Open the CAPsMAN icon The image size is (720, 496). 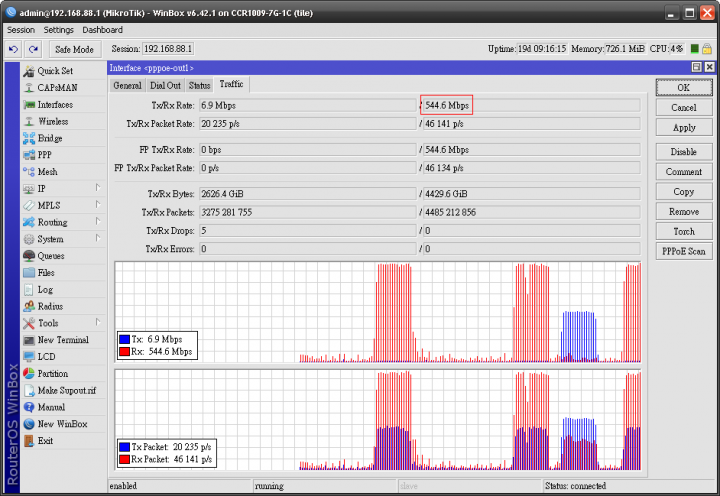(29, 88)
